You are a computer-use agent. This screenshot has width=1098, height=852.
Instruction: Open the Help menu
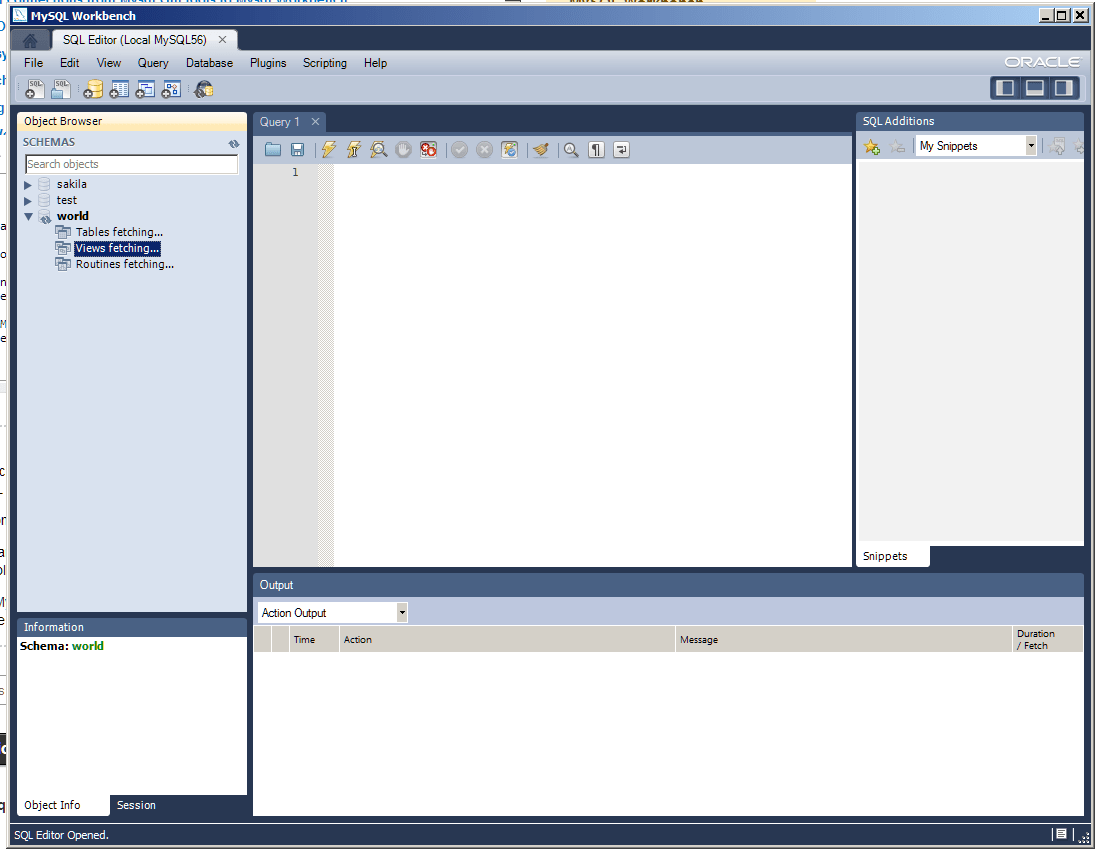(x=375, y=63)
